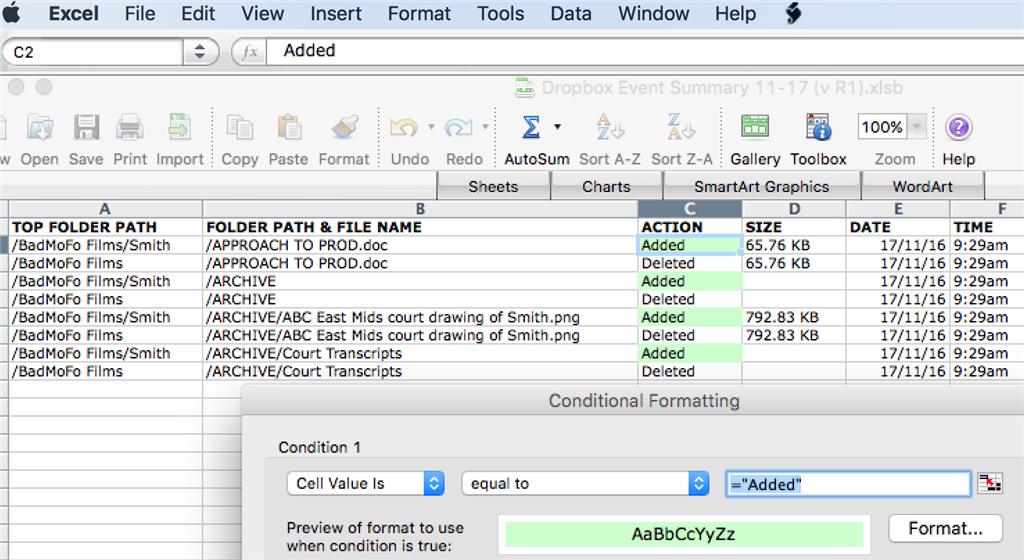This screenshot has height=560, width=1024.
Task: Click the C2 Name Box field
Action: click(x=93, y=52)
